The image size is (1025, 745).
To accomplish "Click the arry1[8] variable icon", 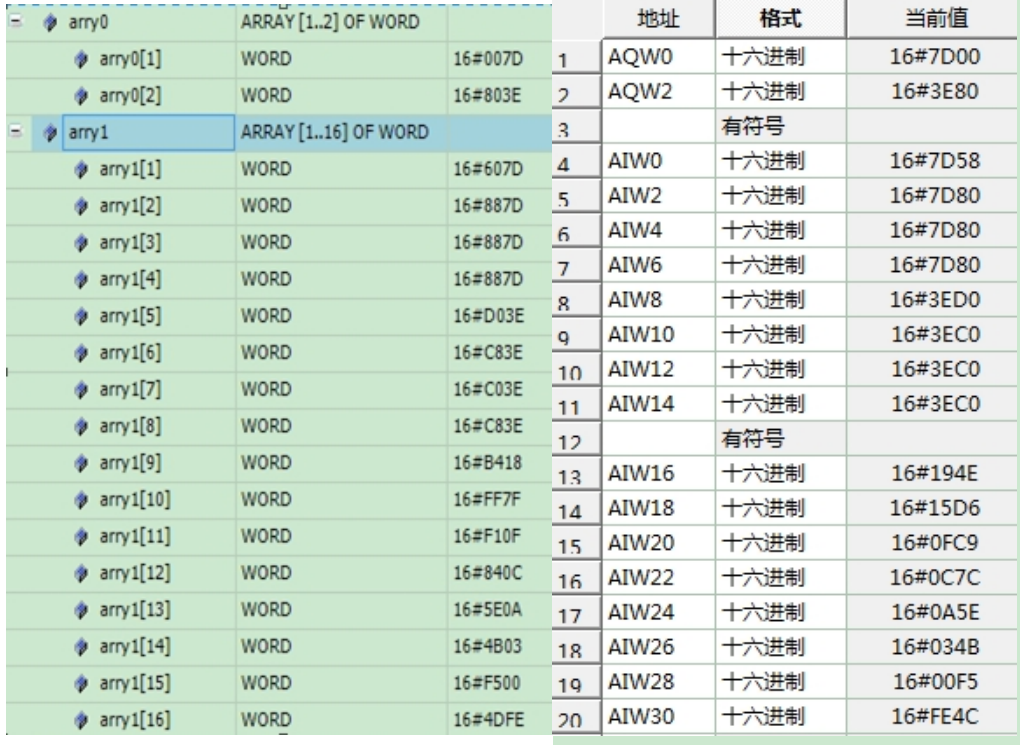I will tap(81, 426).
